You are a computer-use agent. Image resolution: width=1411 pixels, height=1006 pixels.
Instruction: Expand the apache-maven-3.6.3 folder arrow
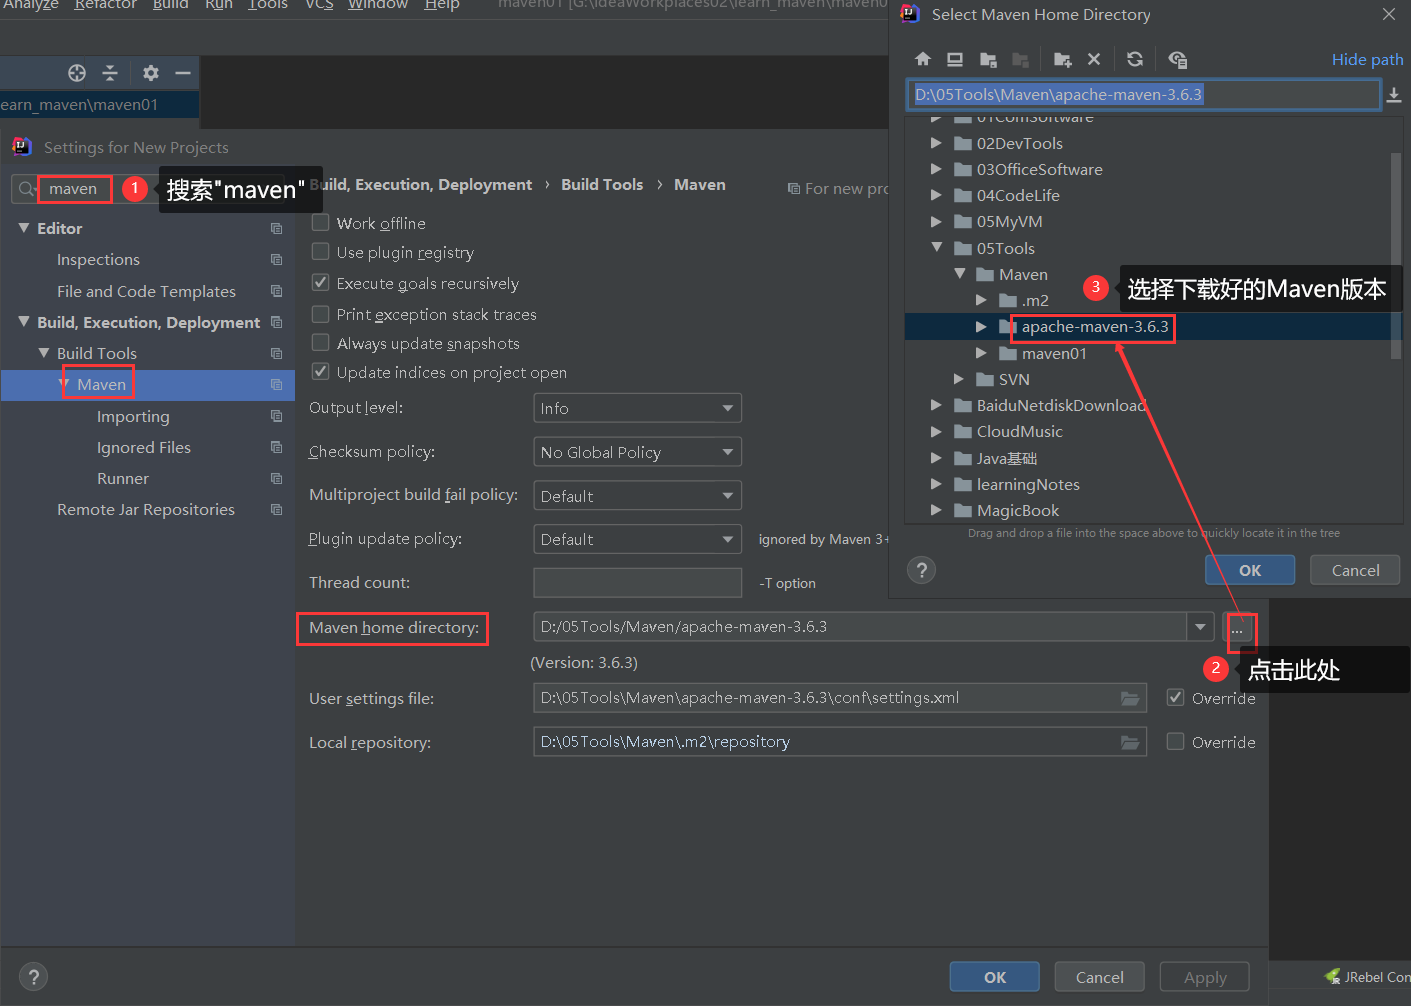point(981,326)
